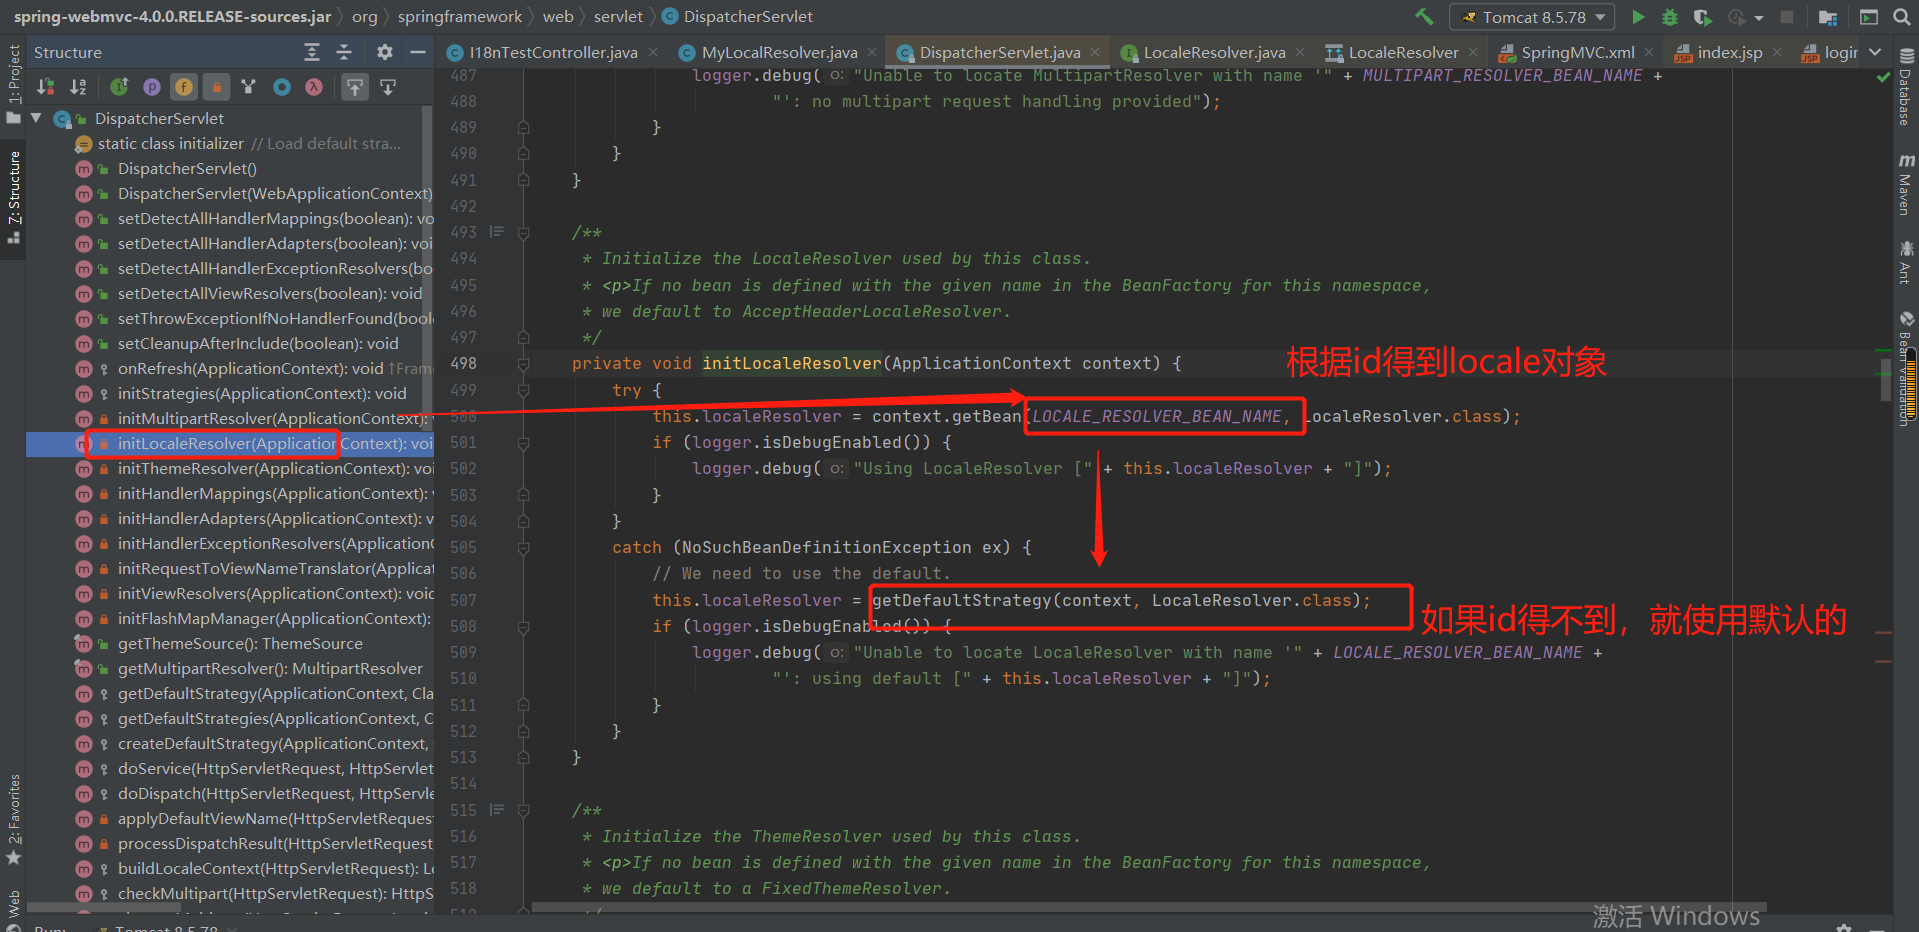Toggle autoscroll to source icon
The height and width of the screenshot is (932, 1919).
[x=355, y=87]
